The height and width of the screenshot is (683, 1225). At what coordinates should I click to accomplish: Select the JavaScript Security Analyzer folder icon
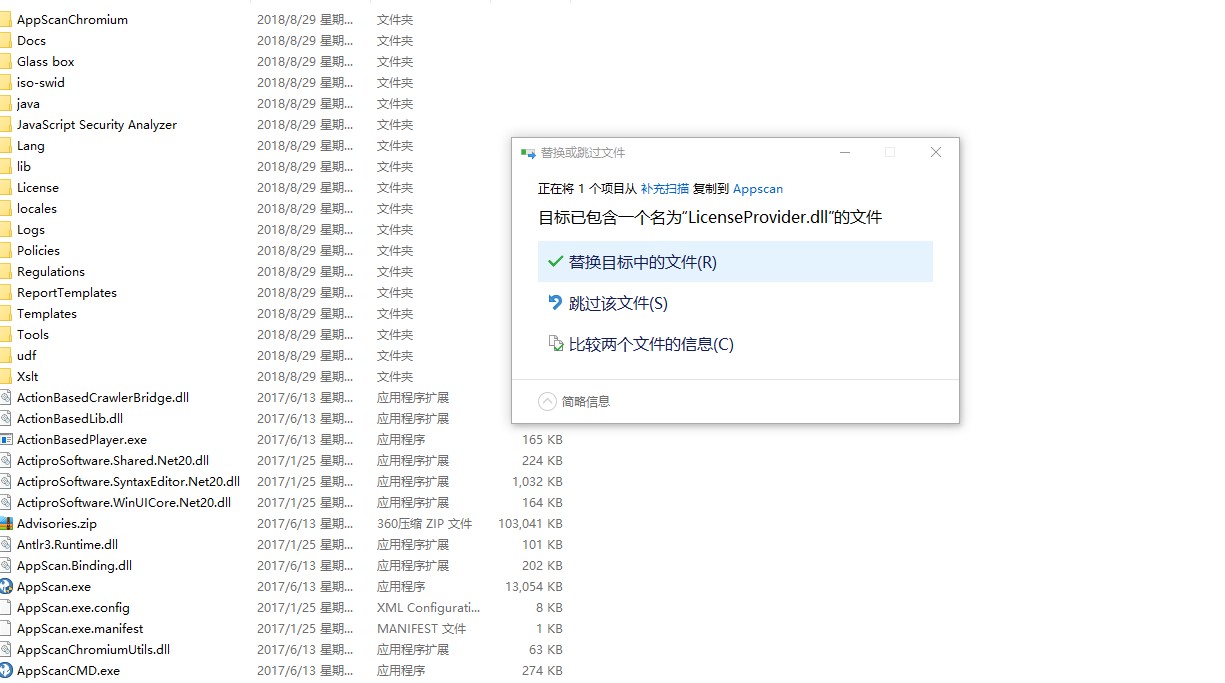5,124
